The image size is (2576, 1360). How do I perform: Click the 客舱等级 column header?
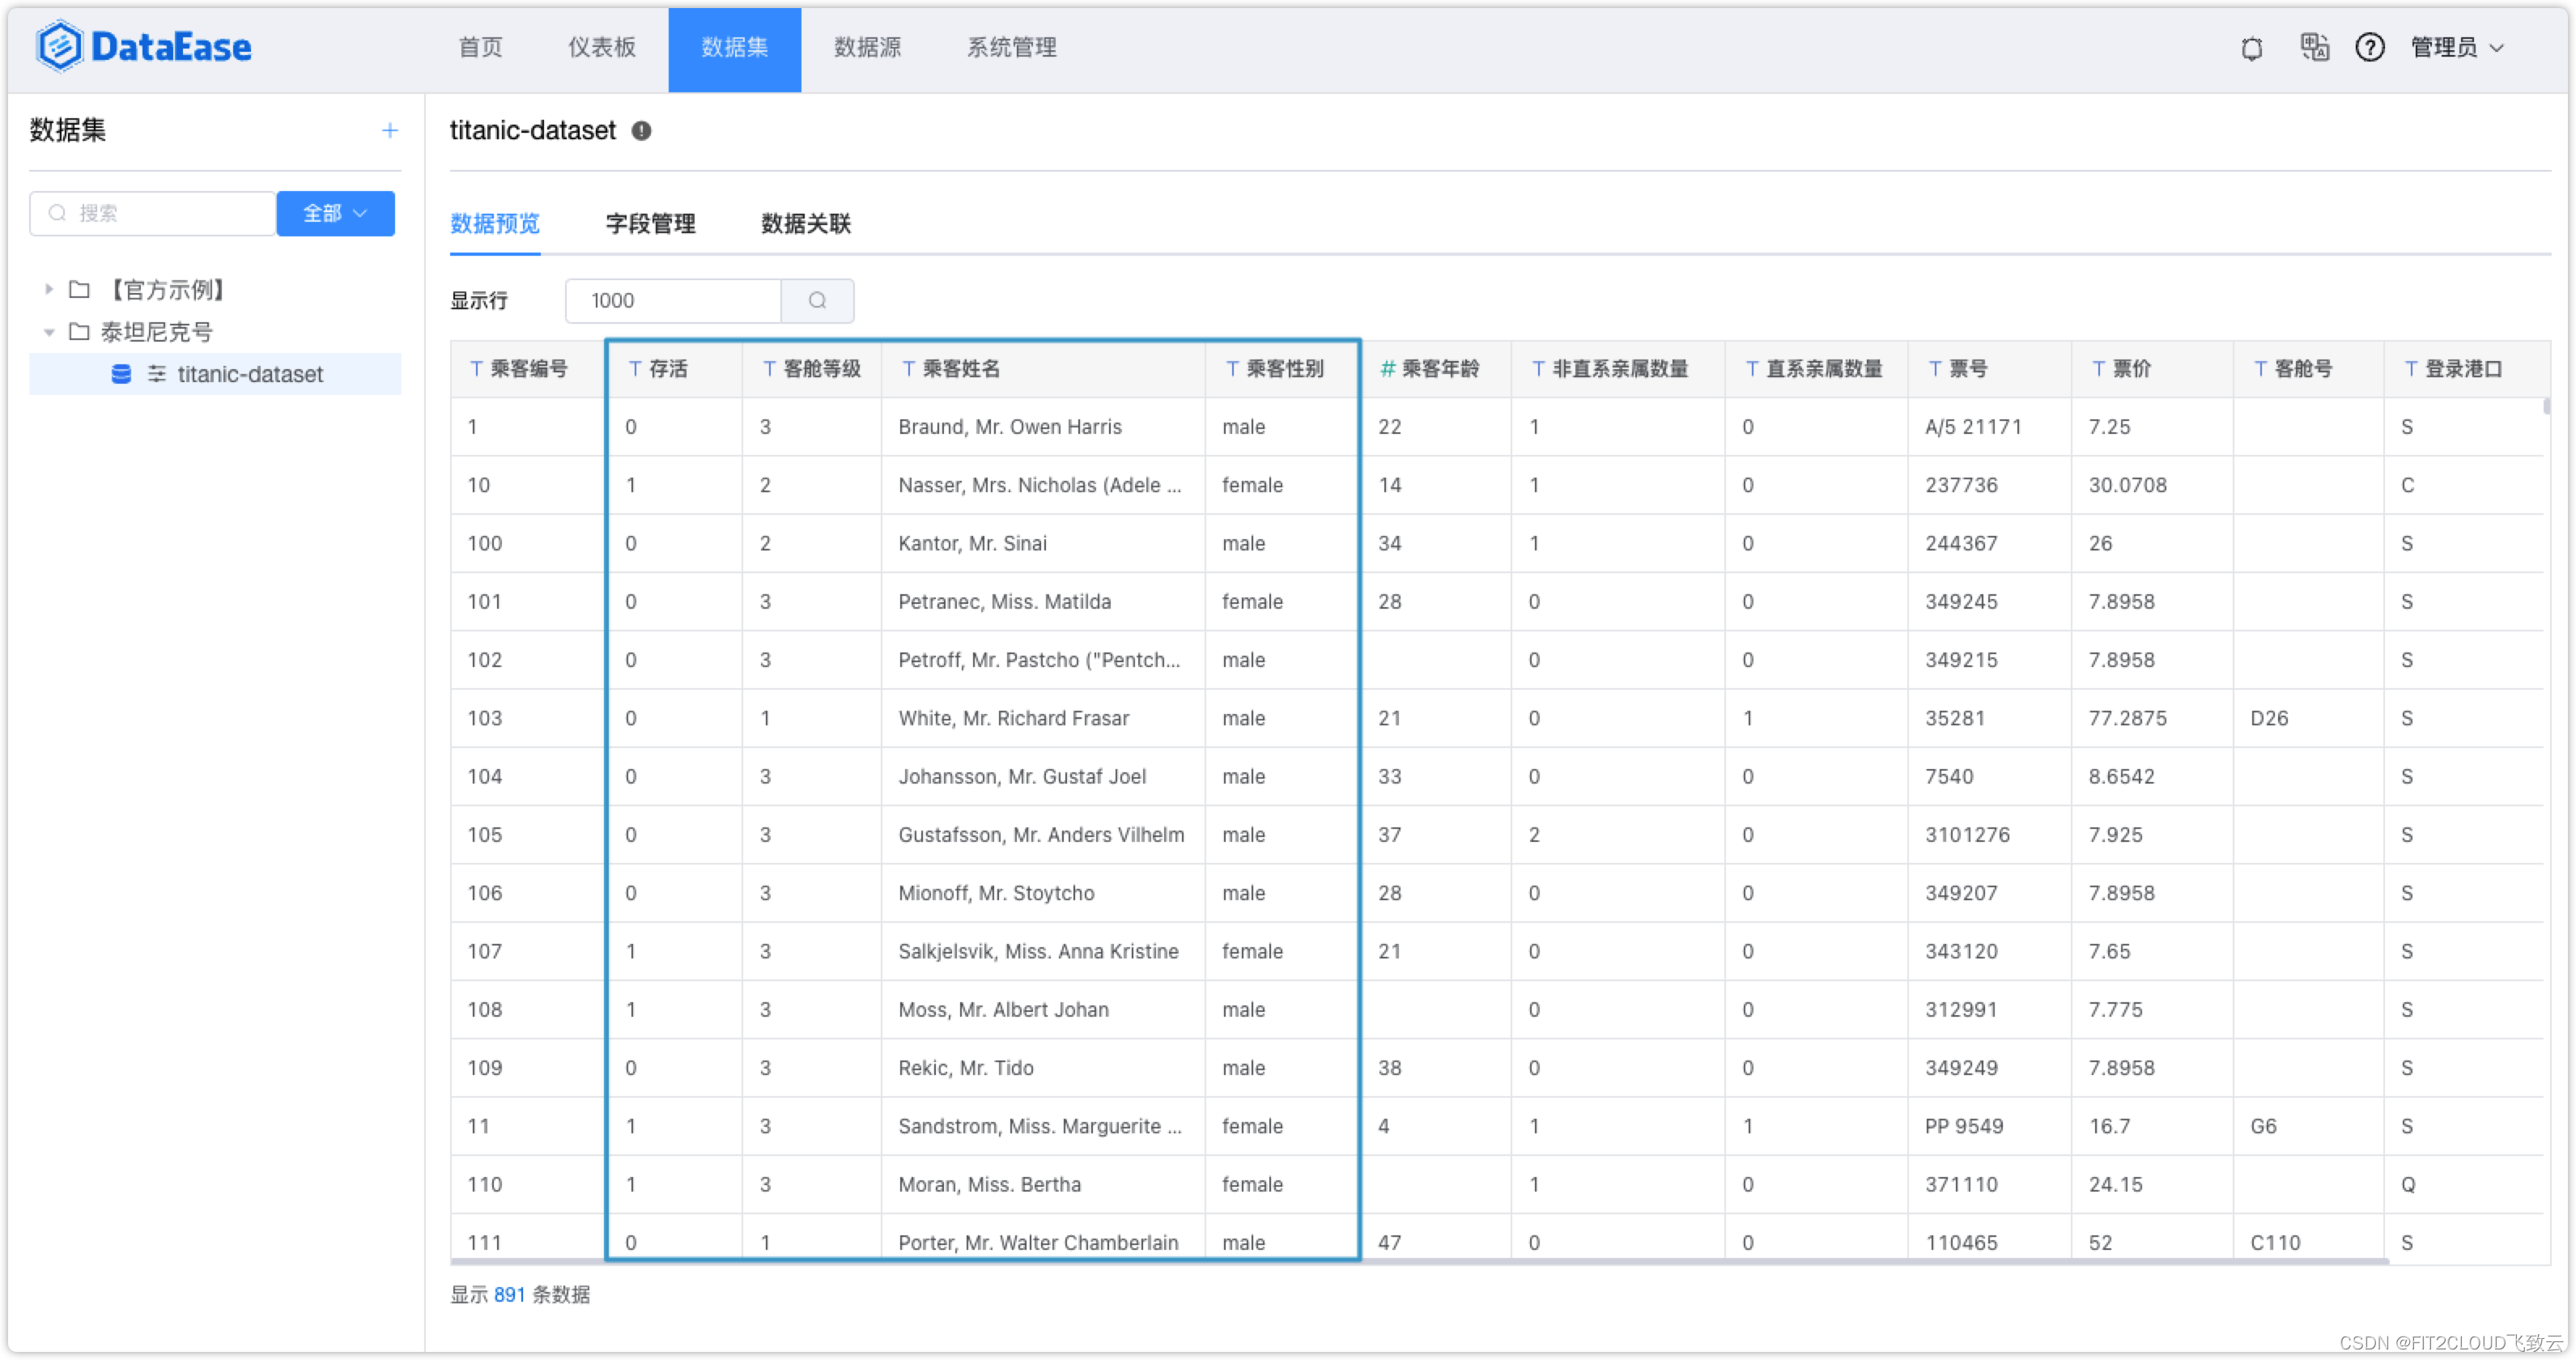coord(812,369)
